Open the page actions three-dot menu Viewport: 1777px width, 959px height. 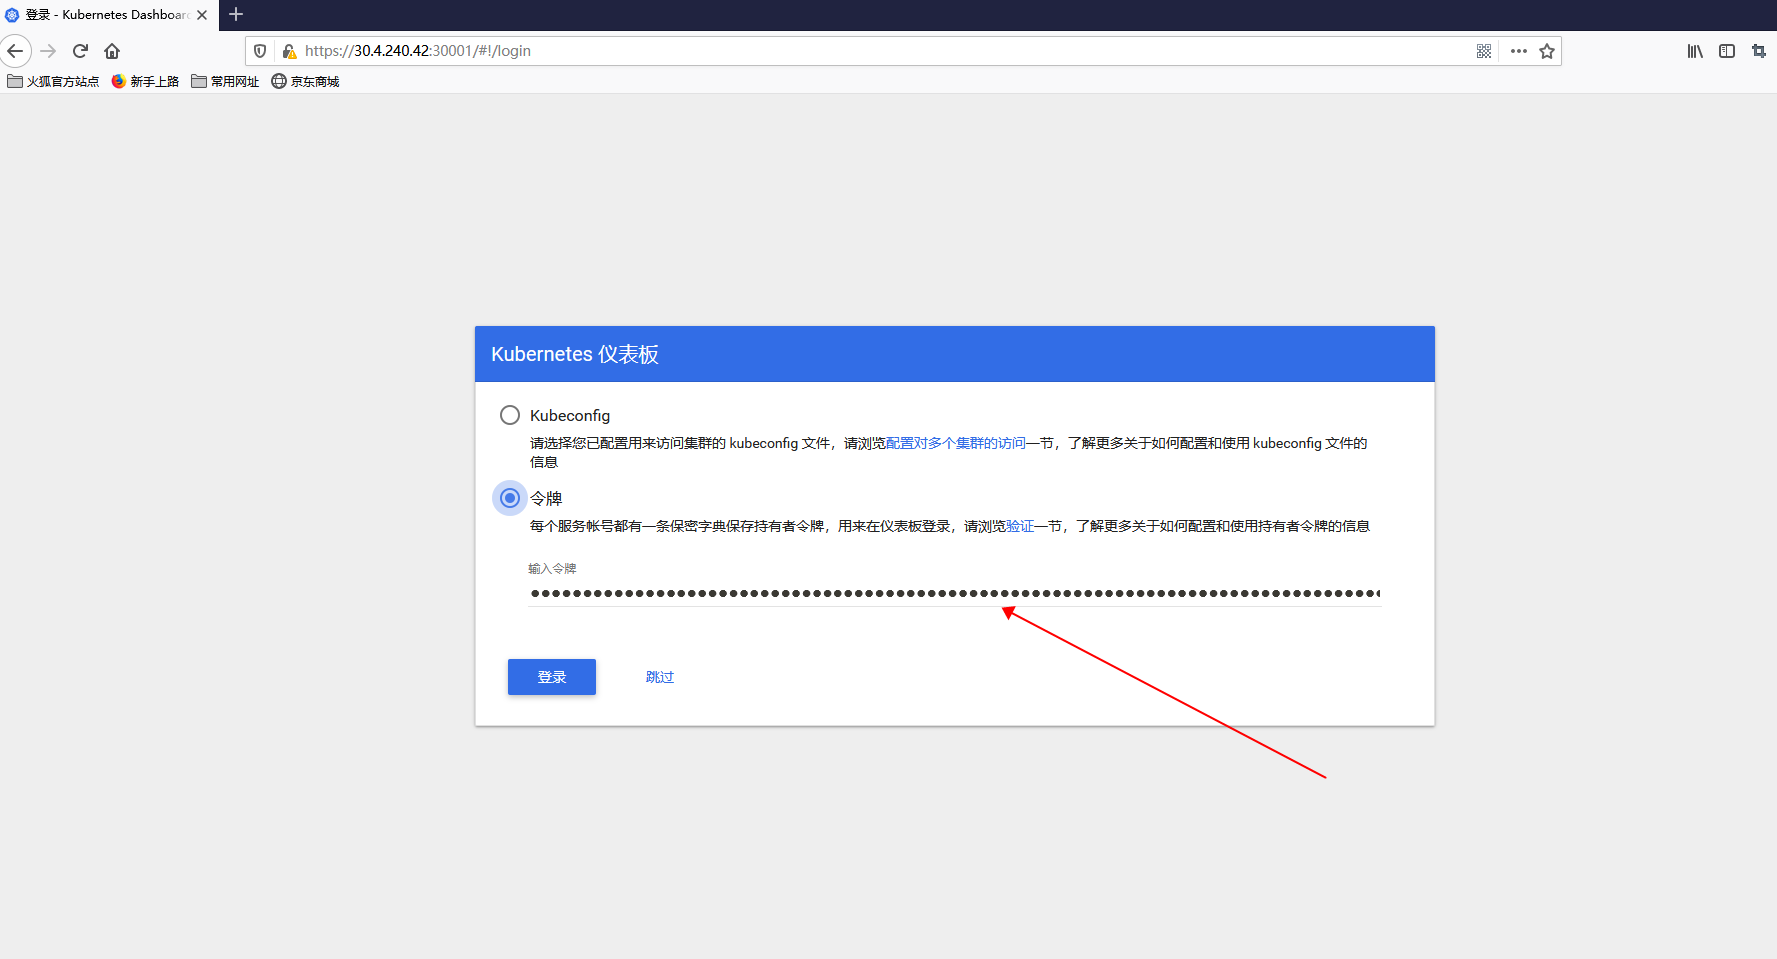pos(1519,51)
